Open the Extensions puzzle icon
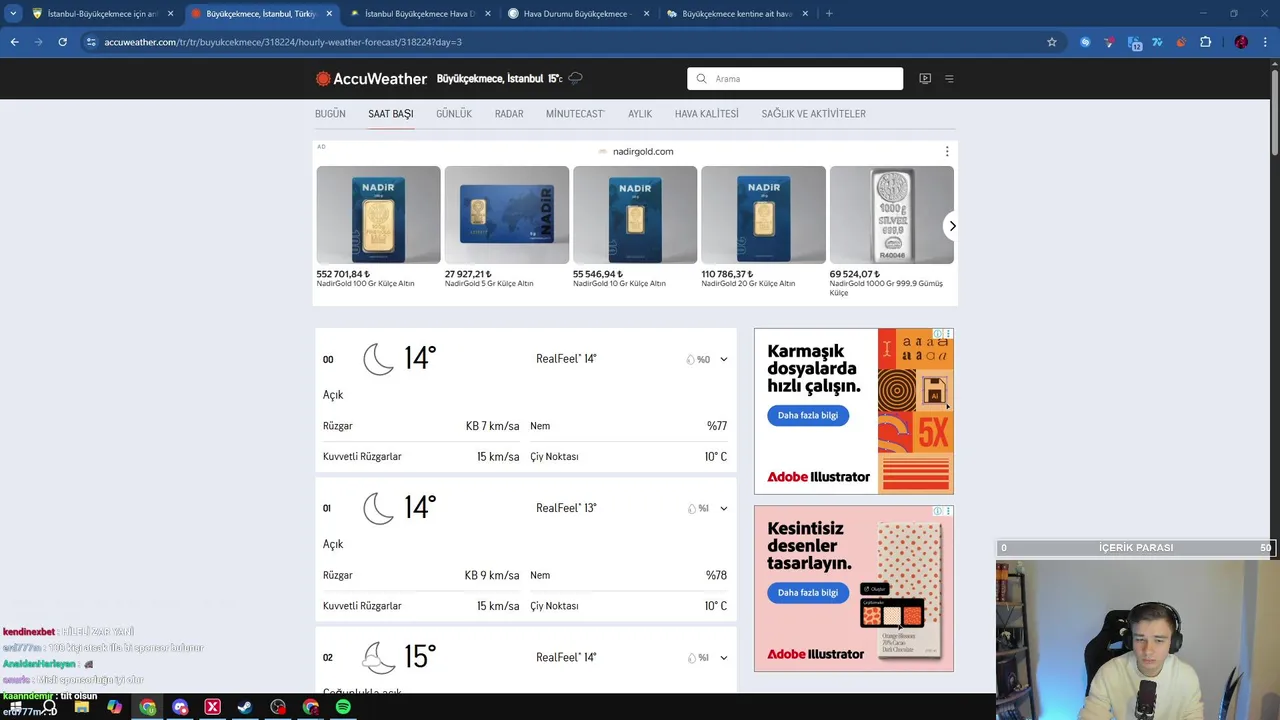Image resolution: width=1280 pixels, height=720 pixels. pos(1205,42)
